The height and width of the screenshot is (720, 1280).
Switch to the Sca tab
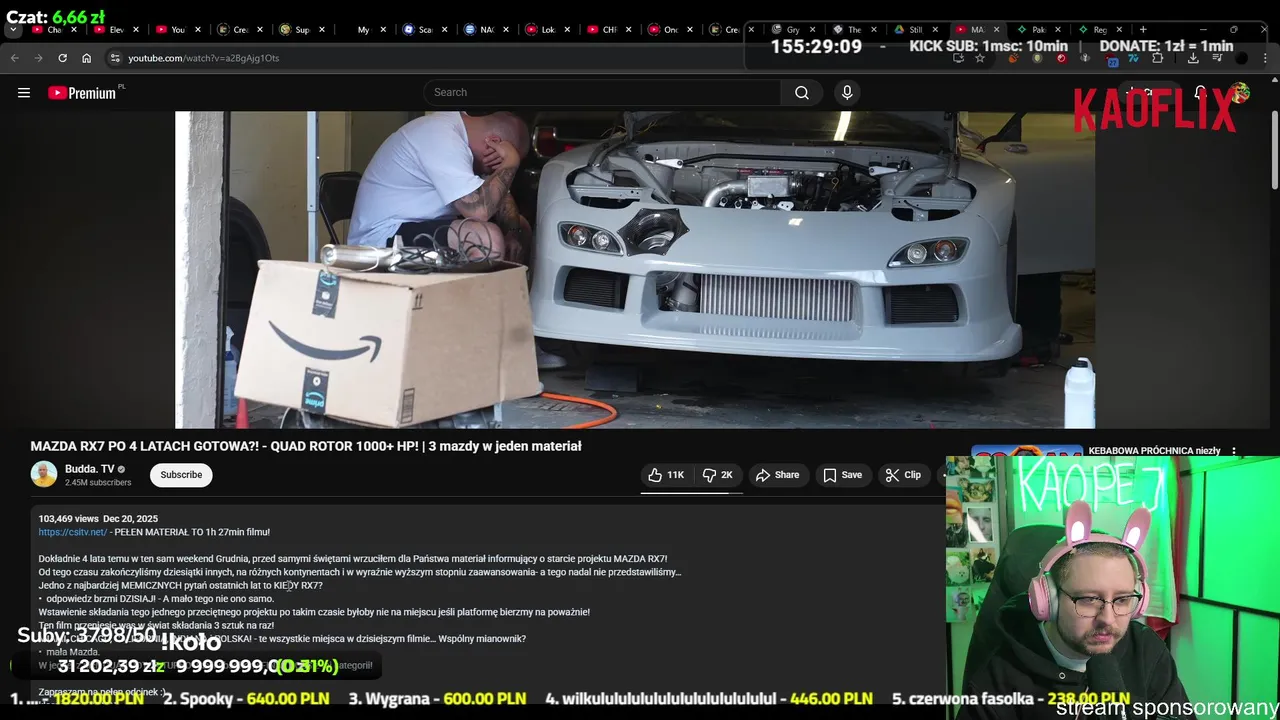425,29
